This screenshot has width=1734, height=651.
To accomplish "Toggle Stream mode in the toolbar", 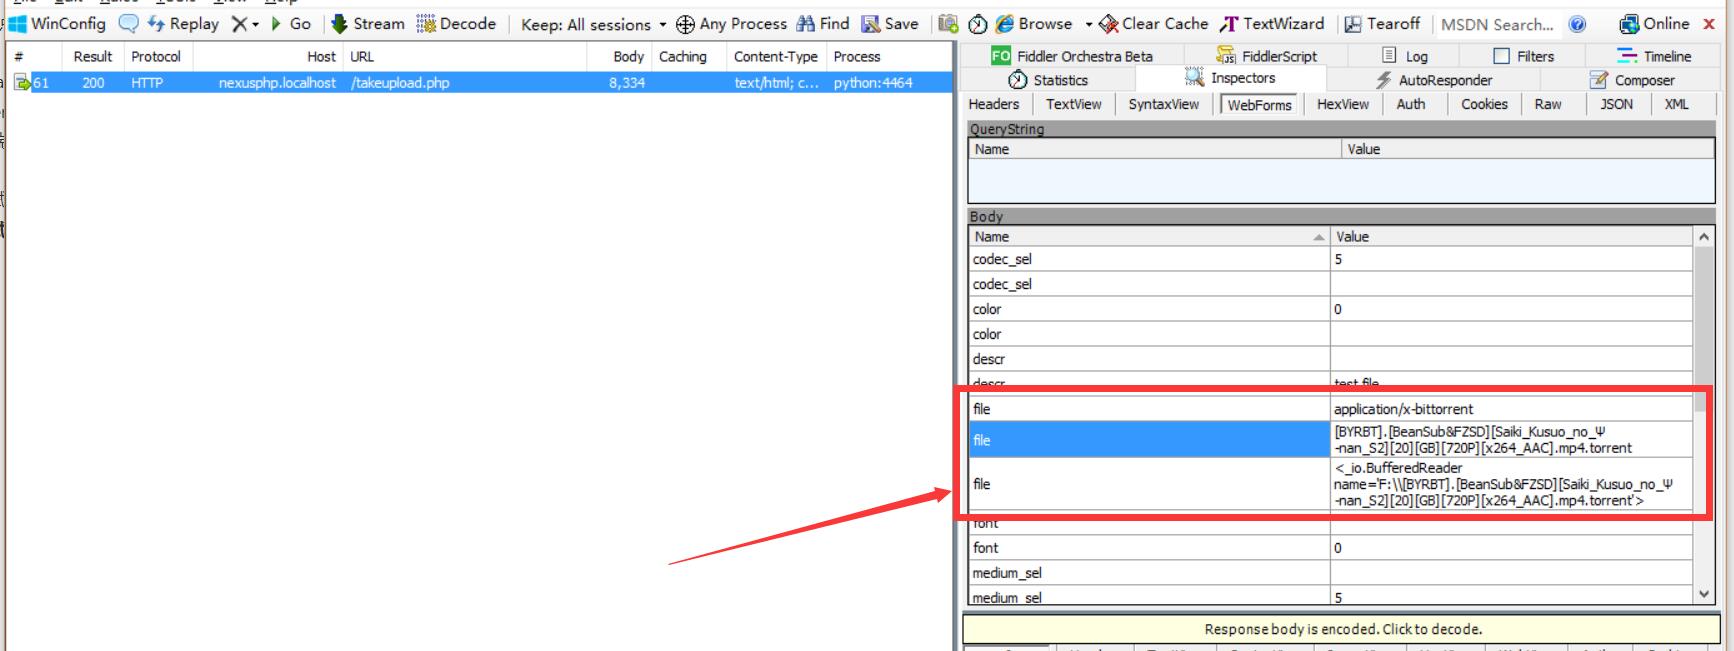I will pyautogui.click(x=368, y=24).
